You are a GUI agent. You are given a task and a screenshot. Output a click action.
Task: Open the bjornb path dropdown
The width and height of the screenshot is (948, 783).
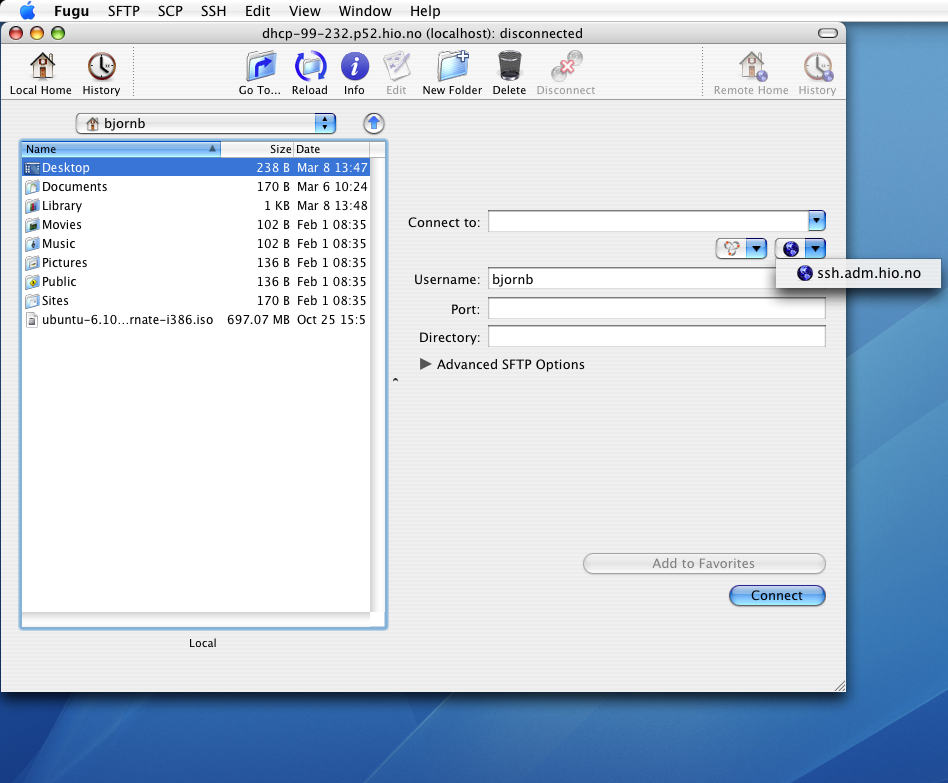206,123
